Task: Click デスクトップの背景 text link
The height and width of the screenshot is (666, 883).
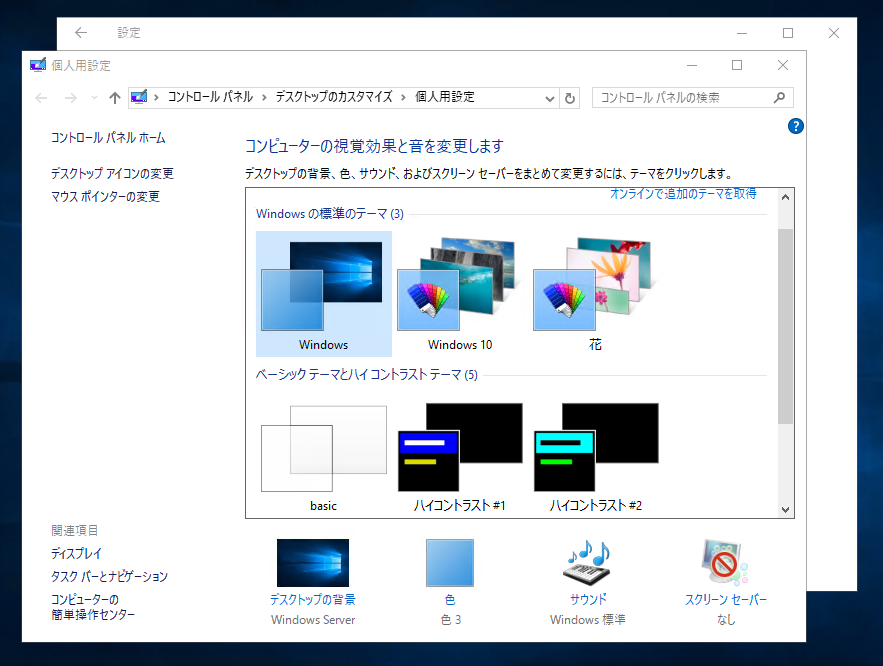Action: pyautogui.click(x=313, y=600)
